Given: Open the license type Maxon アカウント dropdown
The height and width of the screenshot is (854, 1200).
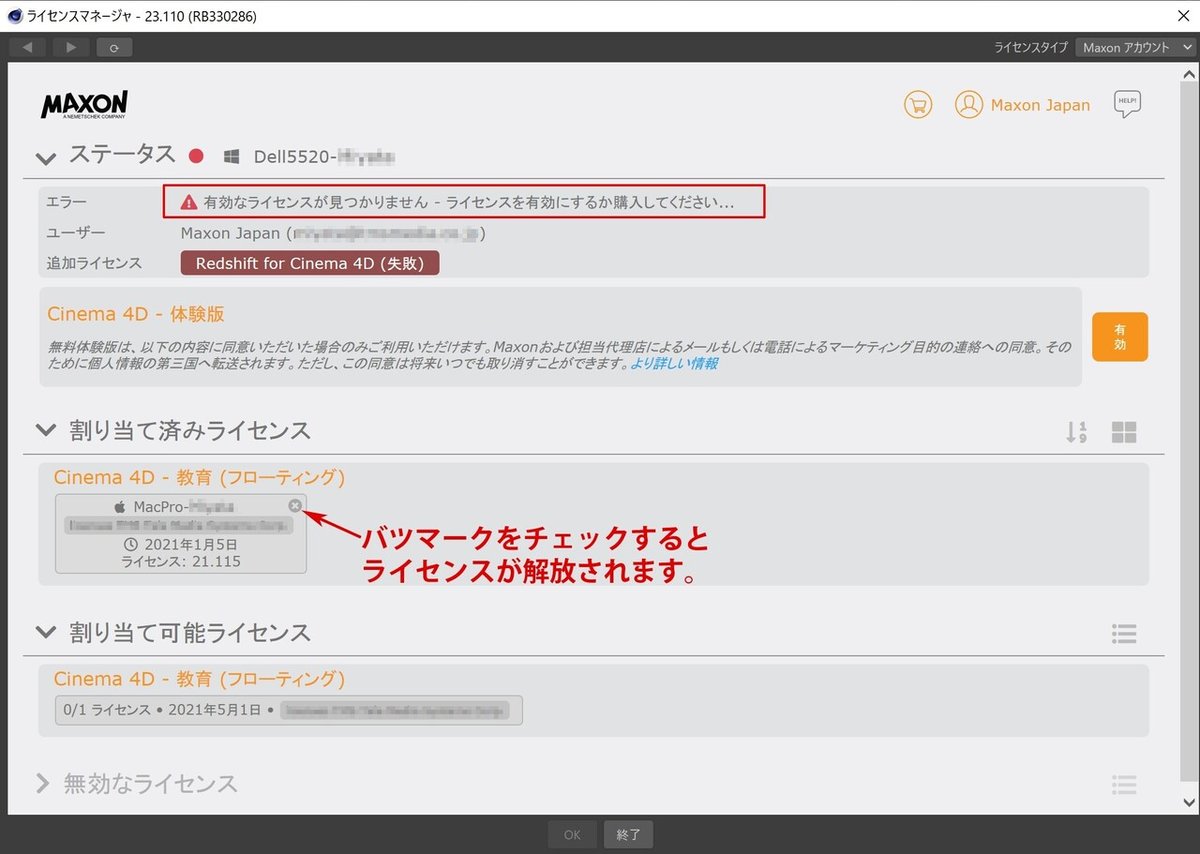Looking at the screenshot, I should coord(1136,47).
